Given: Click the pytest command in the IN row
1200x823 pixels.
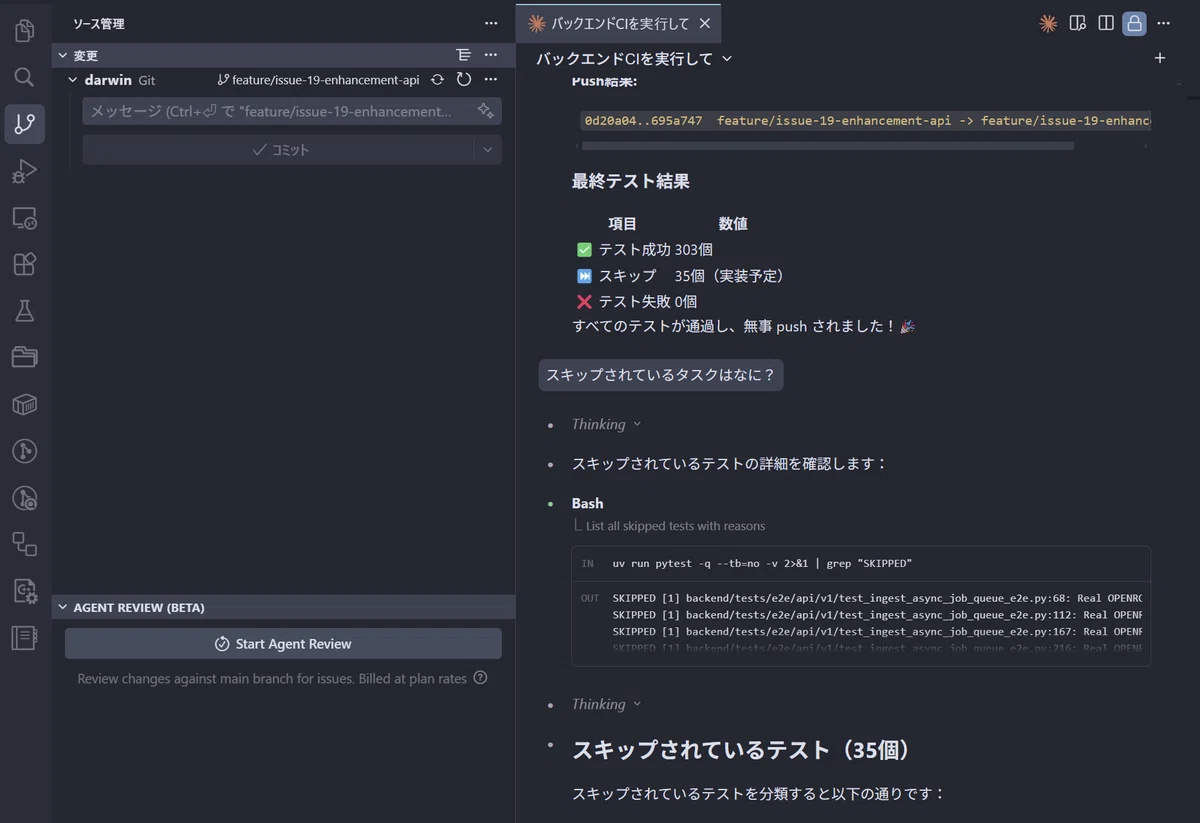Looking at the screenshot, I should (x=762, y=563).
